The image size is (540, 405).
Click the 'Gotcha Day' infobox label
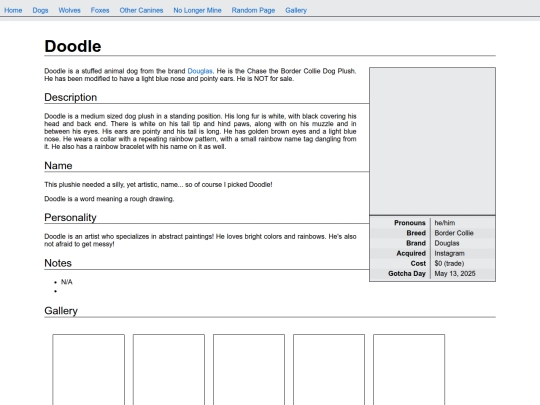(407, 273)
